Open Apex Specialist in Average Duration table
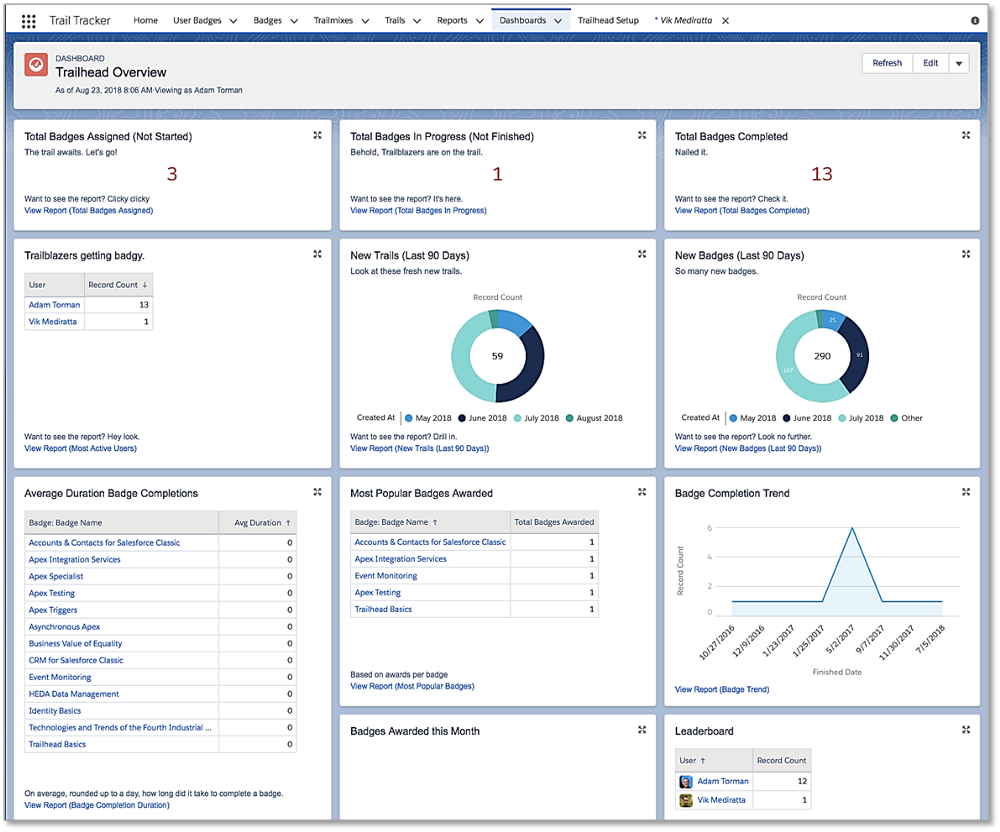The image size is (1000, 832). (x=55, y=576)
